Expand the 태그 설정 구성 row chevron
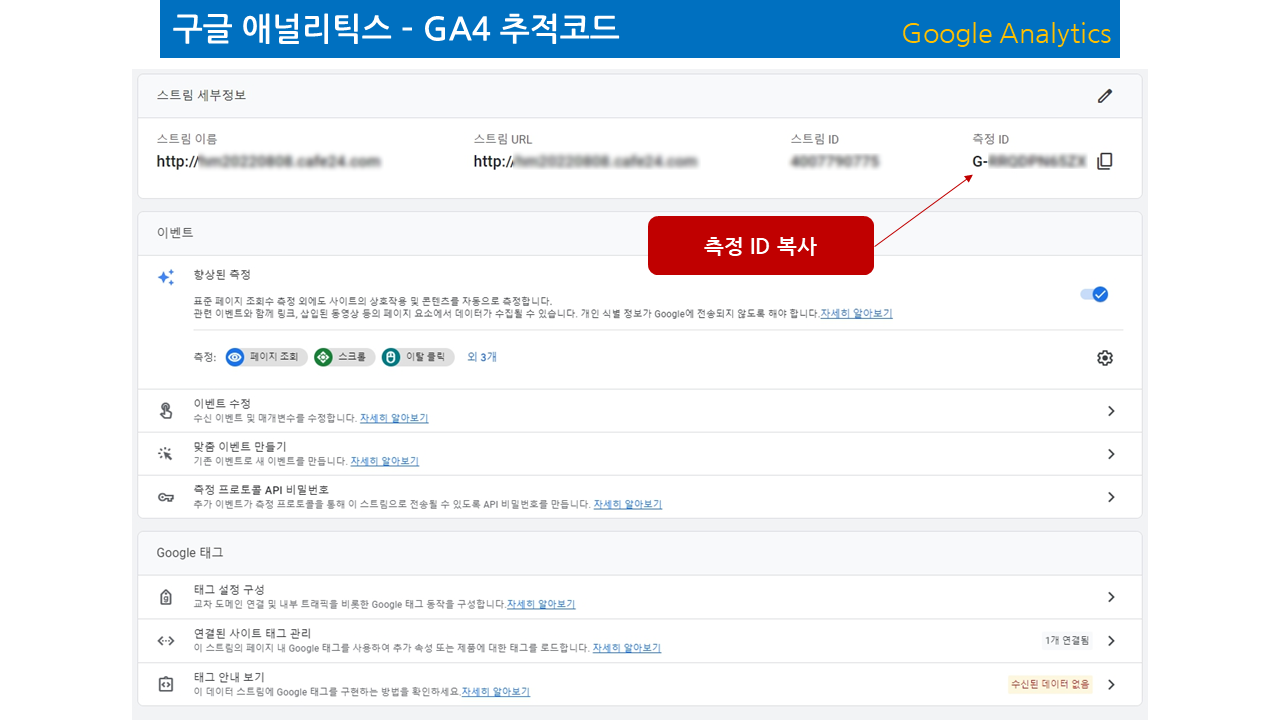 1110,597
